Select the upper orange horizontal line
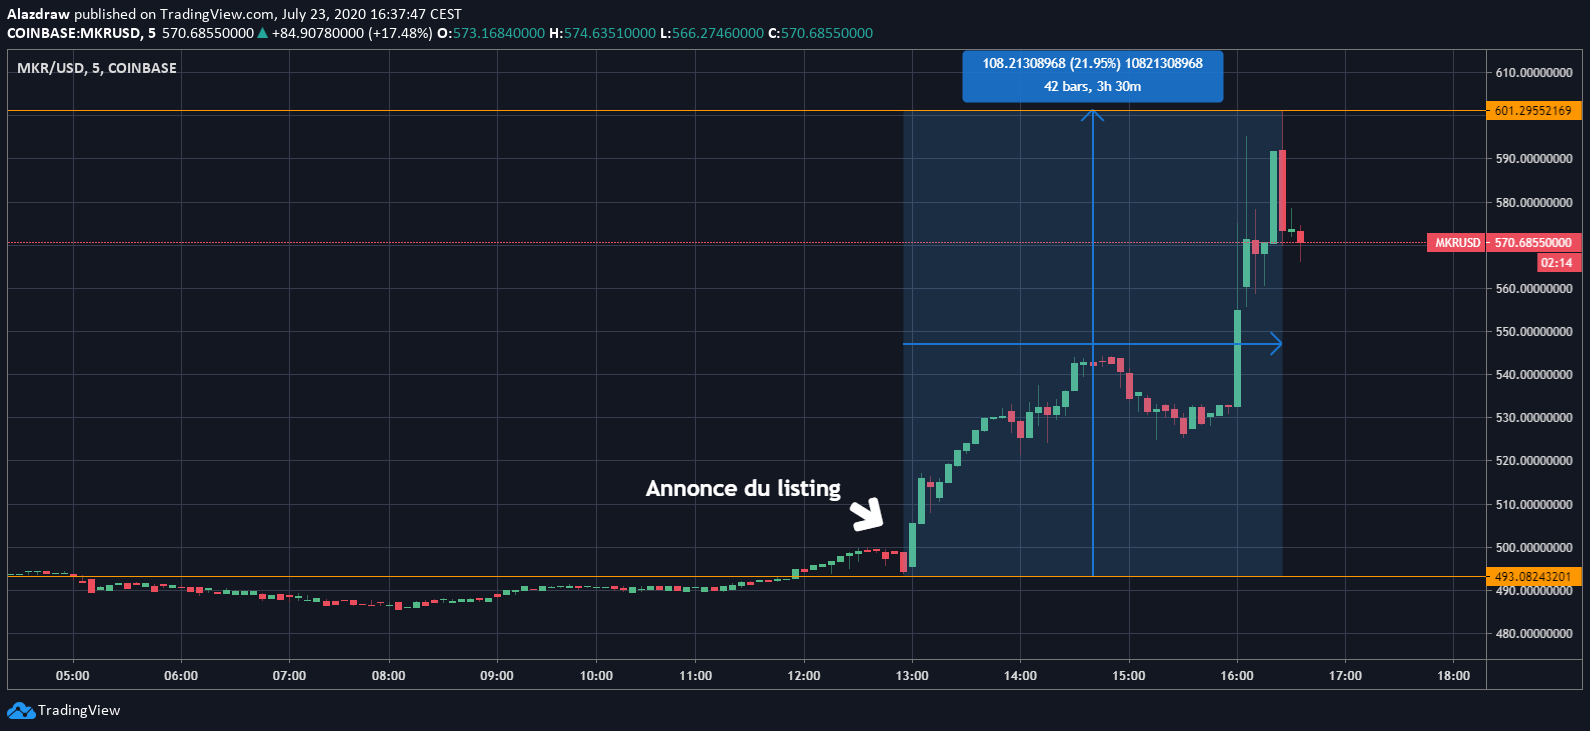1590x731 pixels. [x=500, y=111]
